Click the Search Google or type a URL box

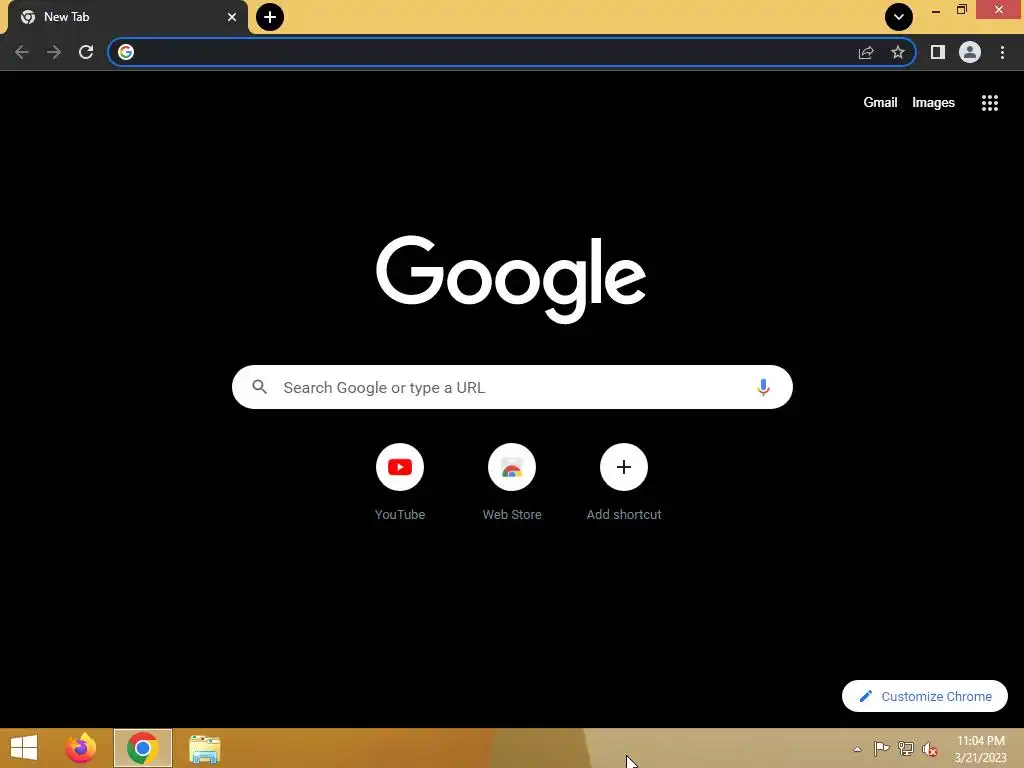[x=512, y=387]
